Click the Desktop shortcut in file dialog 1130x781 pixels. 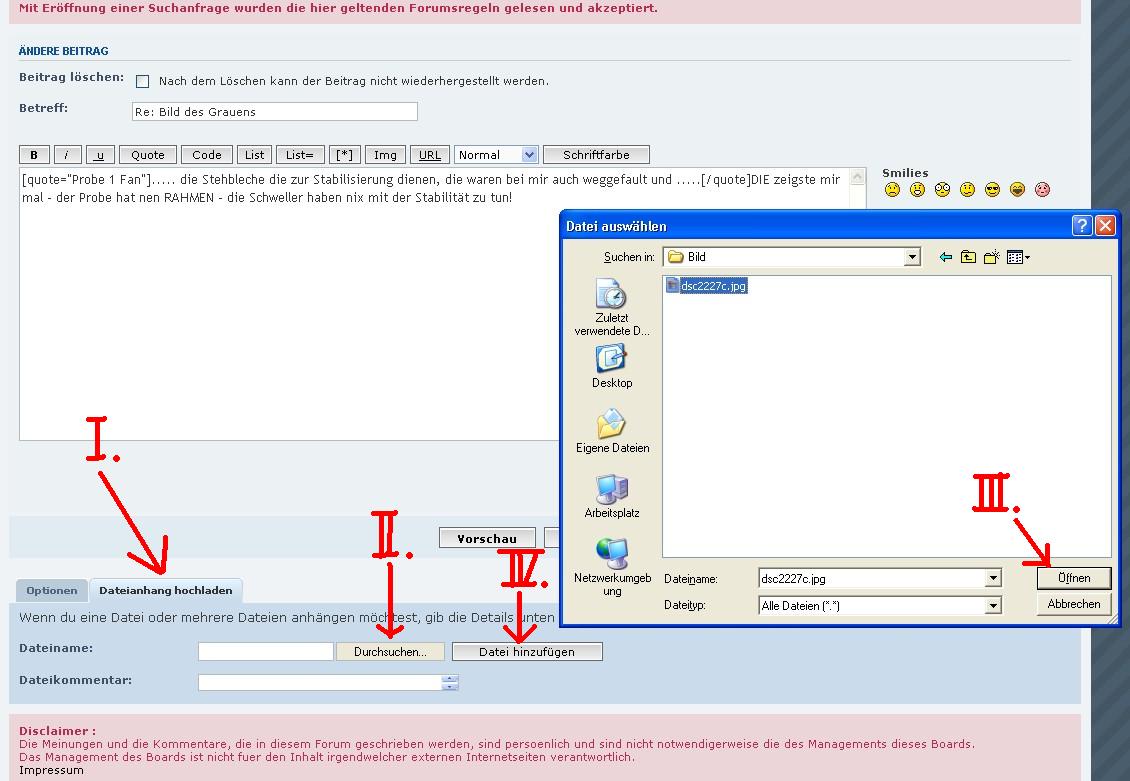click(611, 365)
